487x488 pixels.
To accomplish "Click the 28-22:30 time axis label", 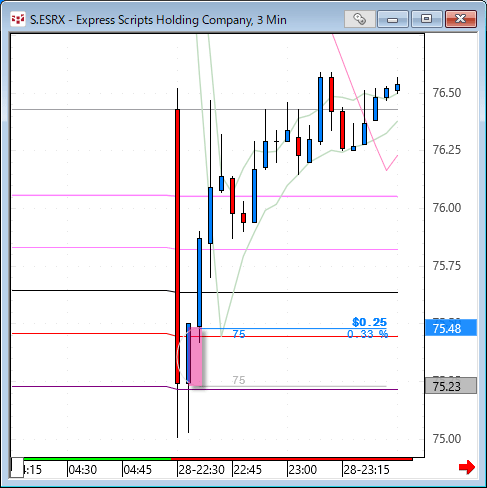I will 201,470.
